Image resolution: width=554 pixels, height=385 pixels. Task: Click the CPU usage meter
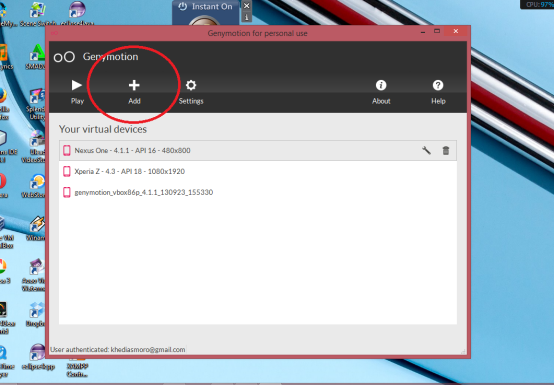[537, 4]
